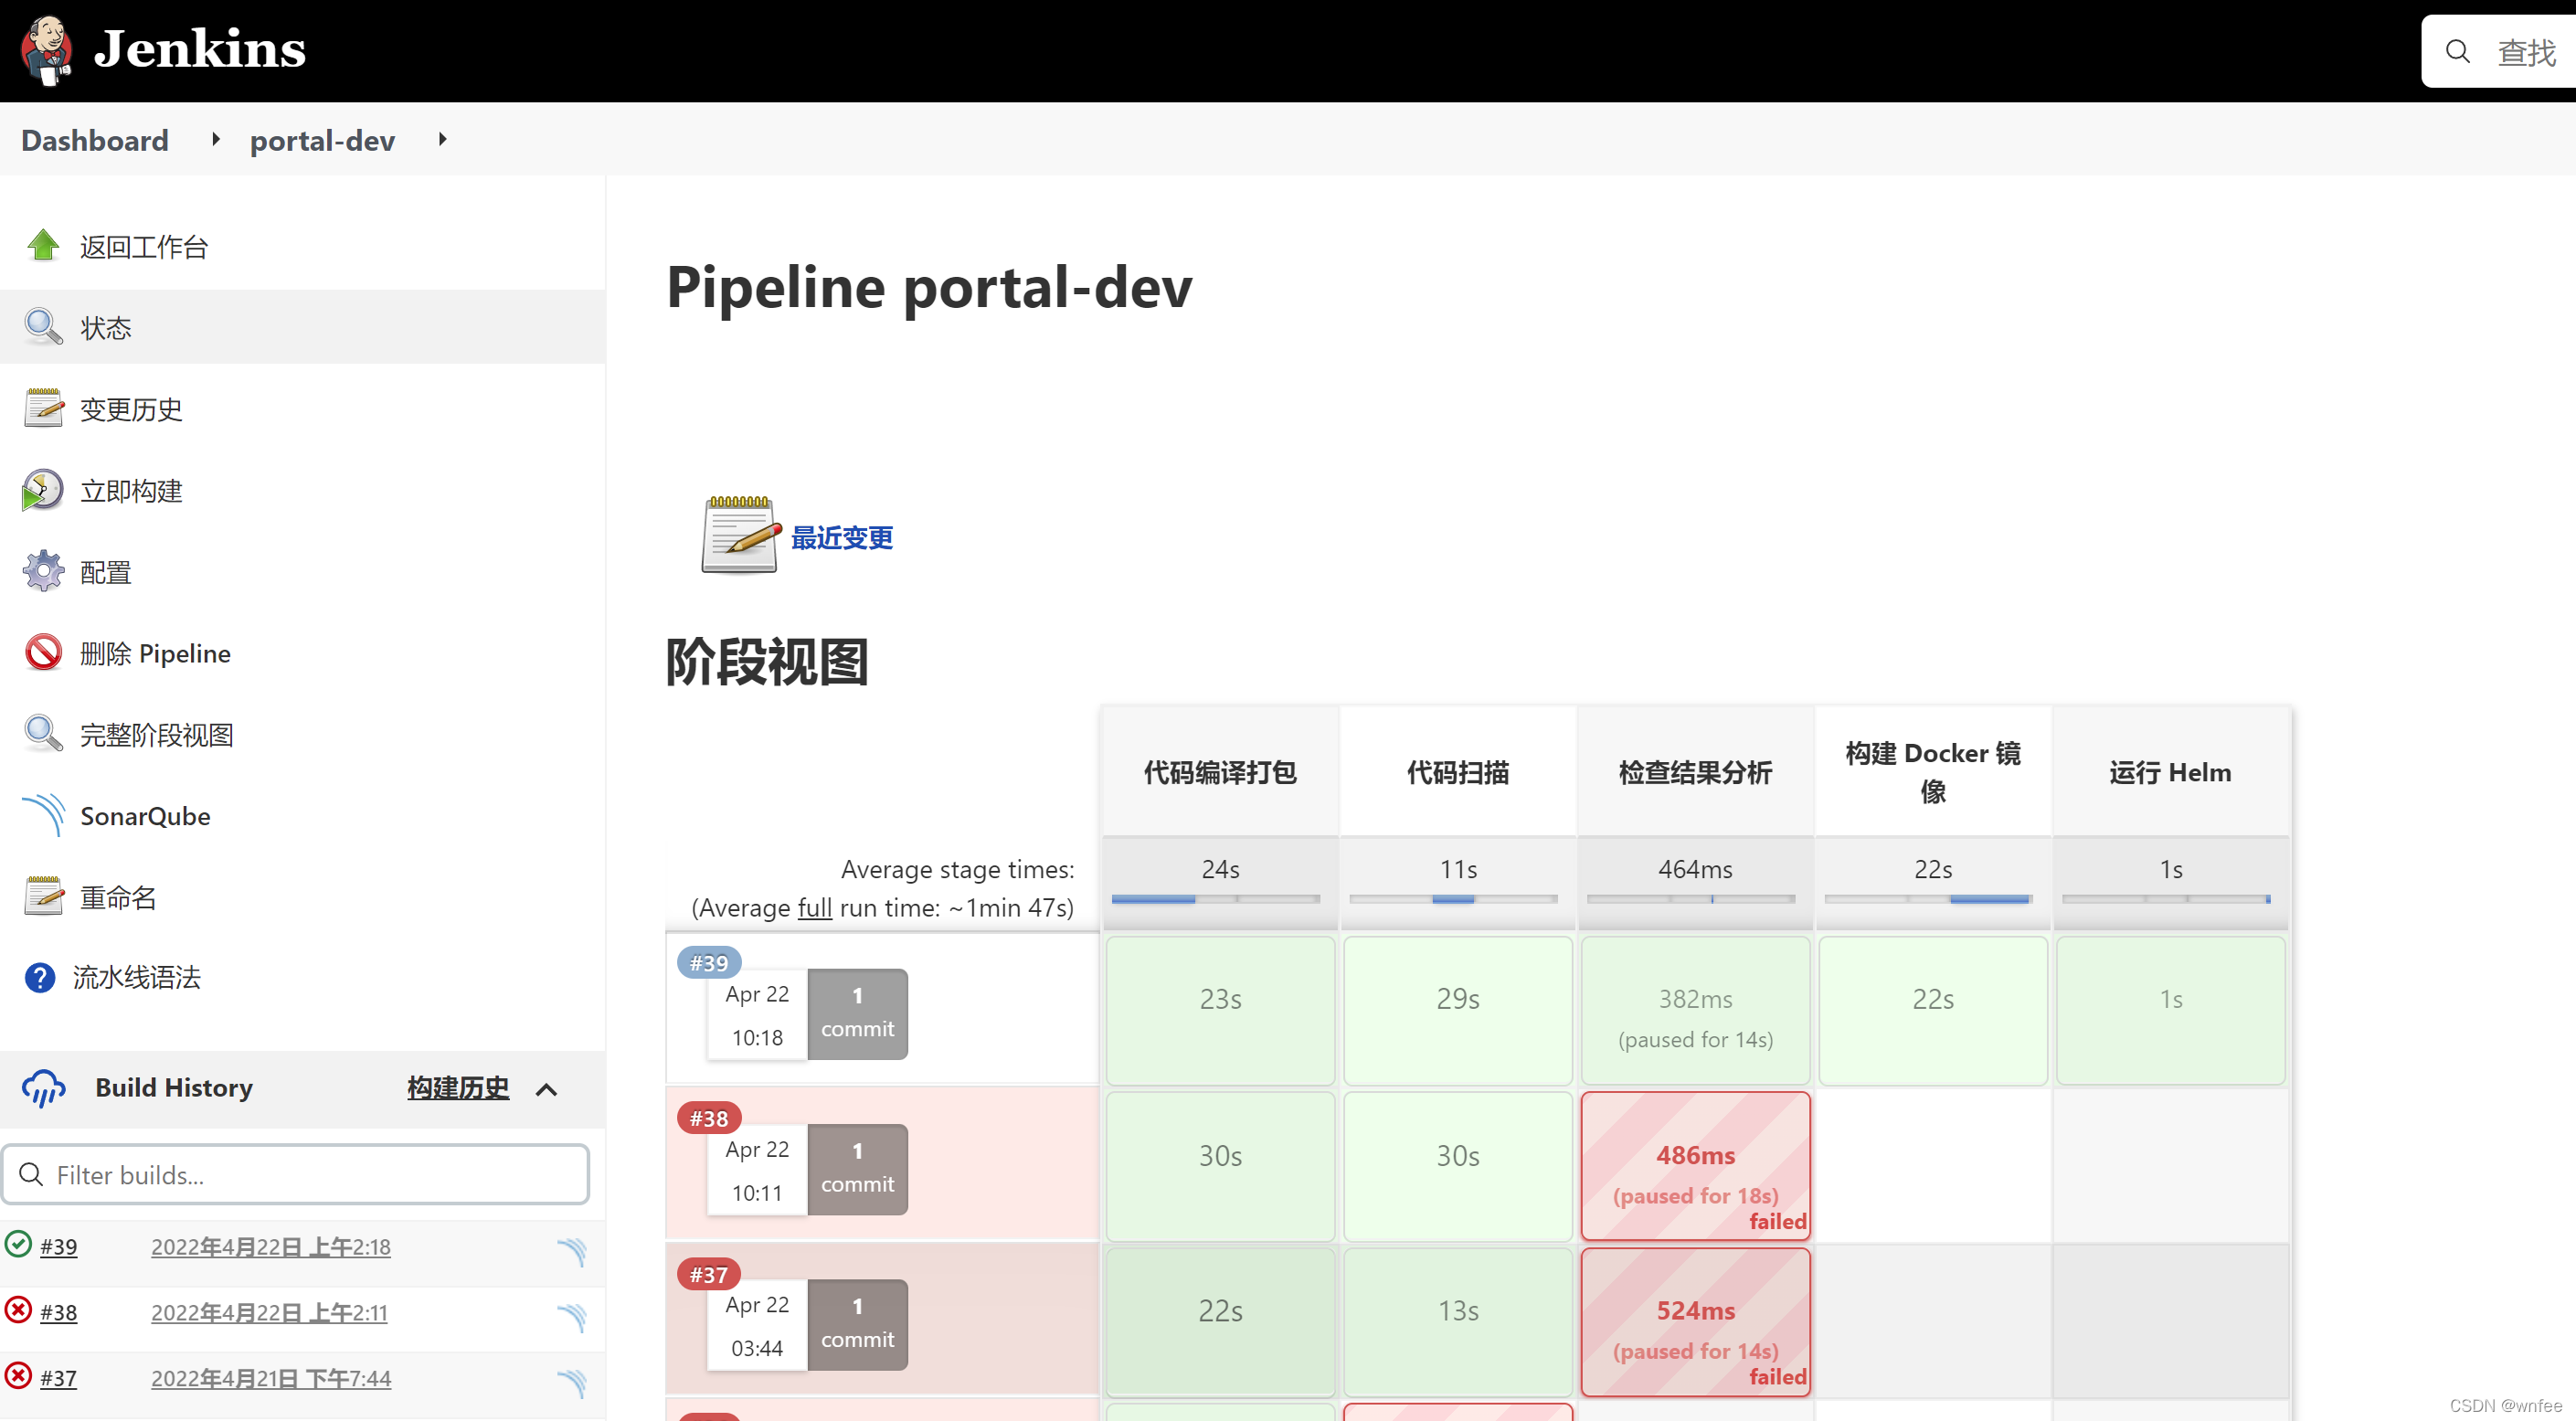The height and width of the screenshot is (1421, 2576).
Task: Select 返回工作台 in the sidebar
Action: click(144, 246)
